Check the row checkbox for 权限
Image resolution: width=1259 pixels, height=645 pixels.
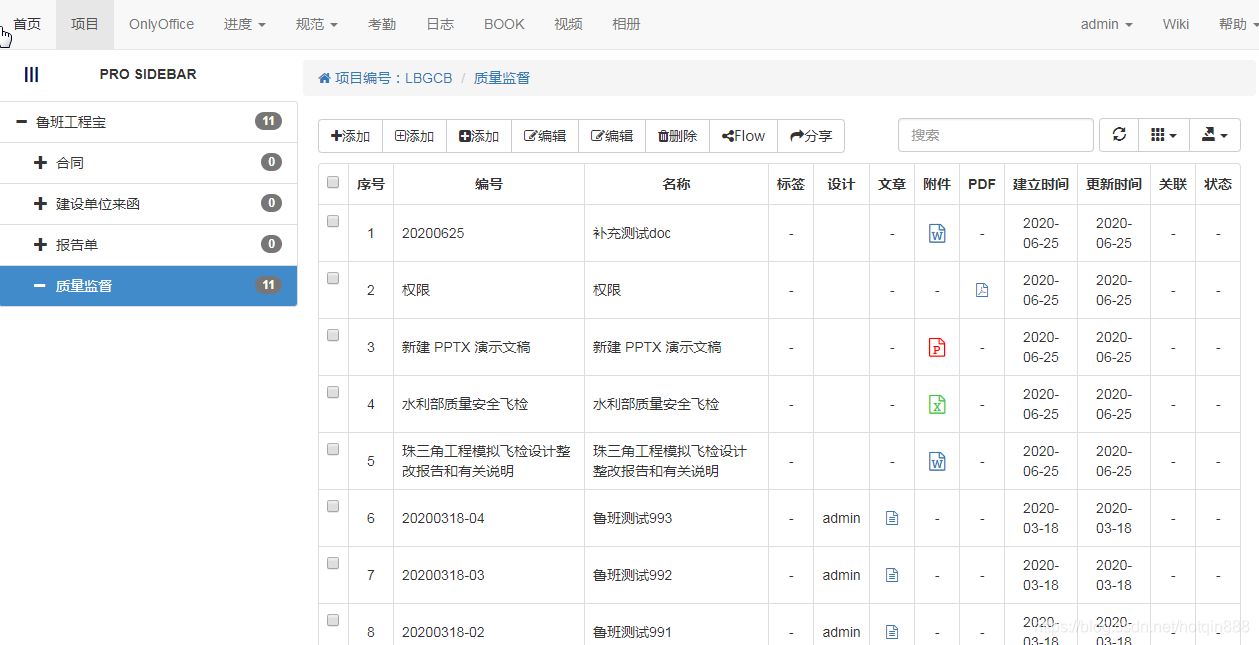[333, 278]
